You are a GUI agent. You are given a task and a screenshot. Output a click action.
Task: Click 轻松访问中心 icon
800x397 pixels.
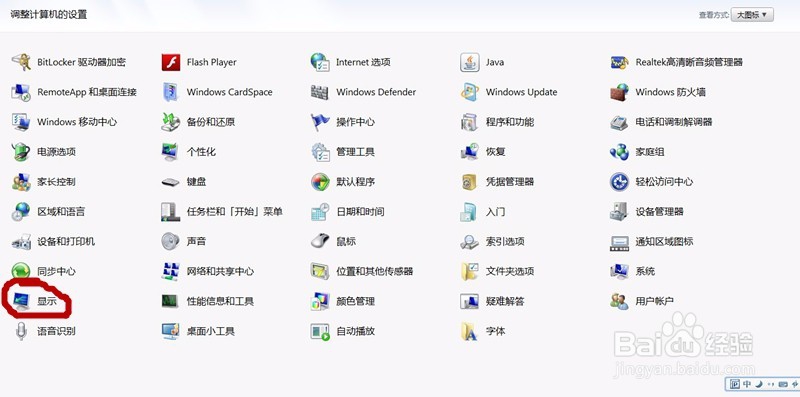click(619, 182)
